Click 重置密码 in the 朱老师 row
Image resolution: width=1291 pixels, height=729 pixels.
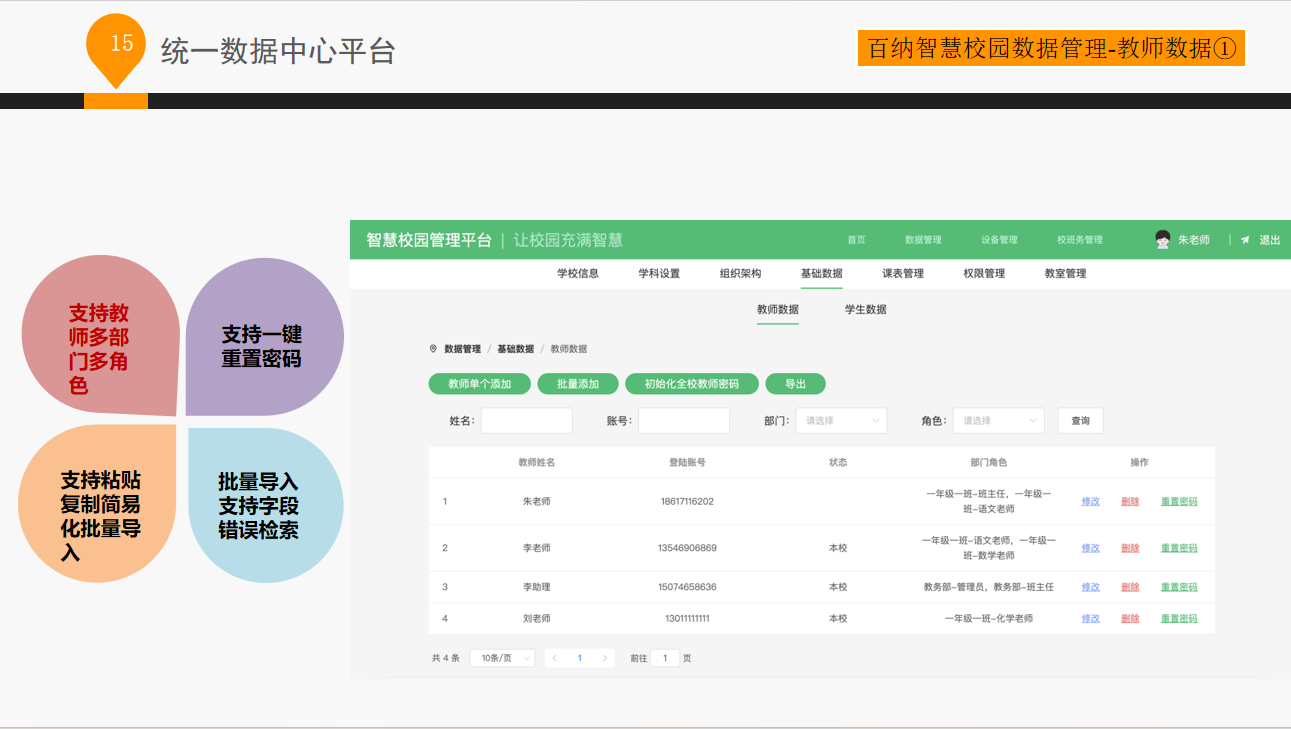[1179, 502]
